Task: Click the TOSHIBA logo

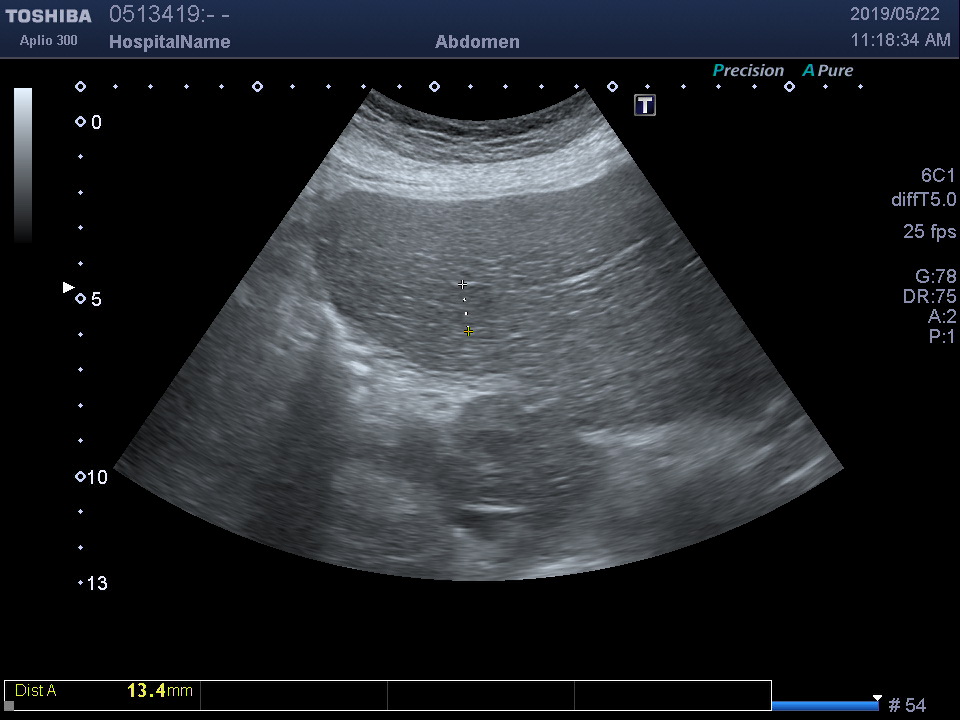Action: click(48, 16)
